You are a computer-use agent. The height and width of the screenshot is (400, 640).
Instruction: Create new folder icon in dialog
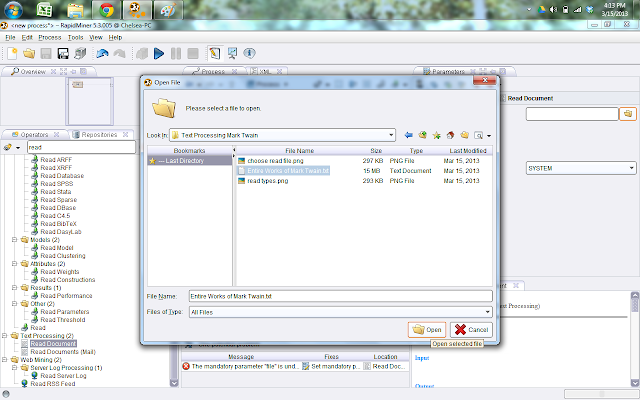(464, 135)
